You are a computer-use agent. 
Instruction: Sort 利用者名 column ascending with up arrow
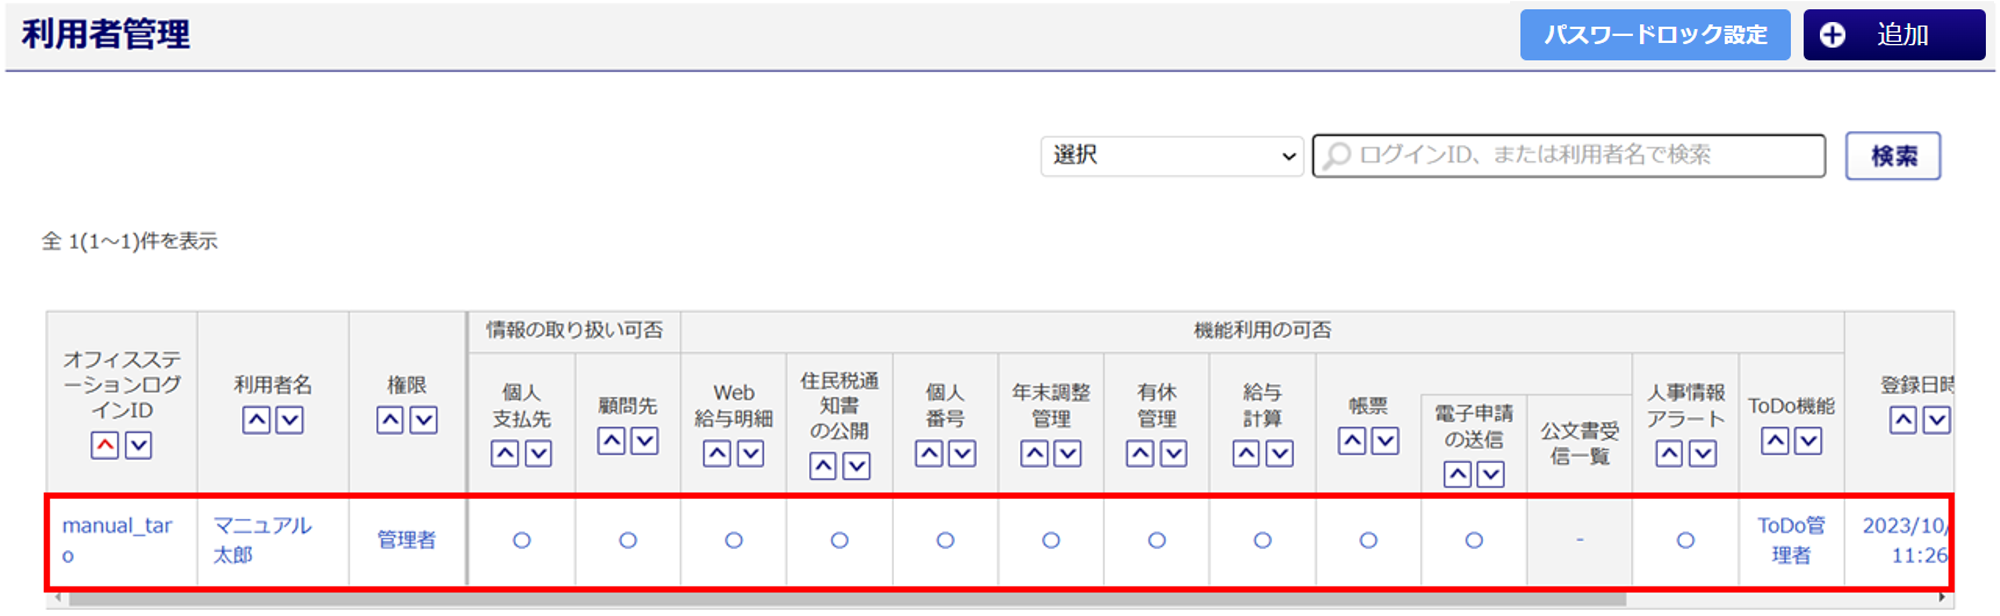[x=256, y=420]
